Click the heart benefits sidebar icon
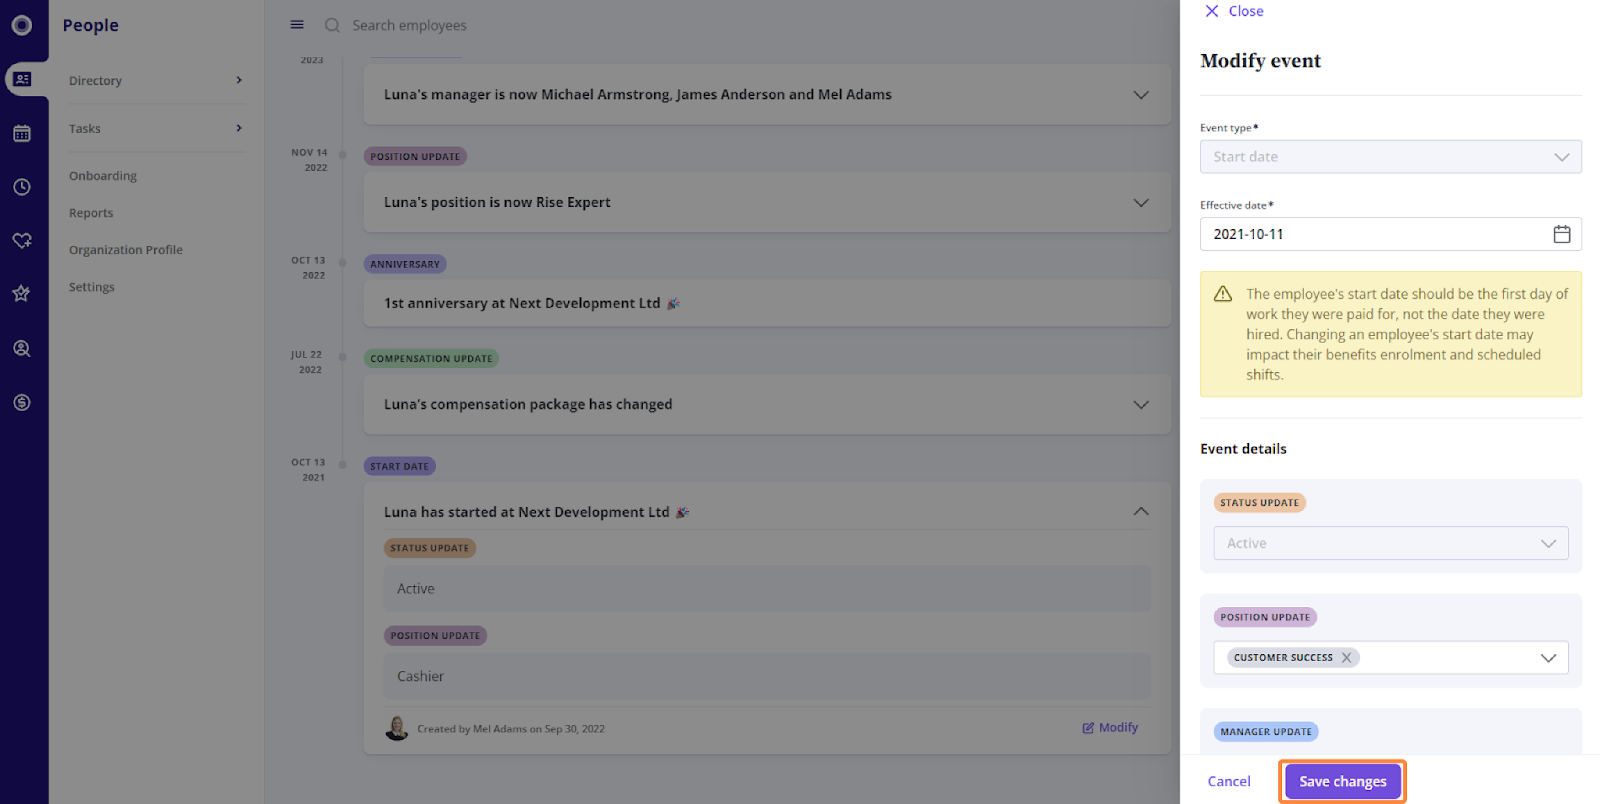This screenshot has width=1600, height=804. pos(22,241)
